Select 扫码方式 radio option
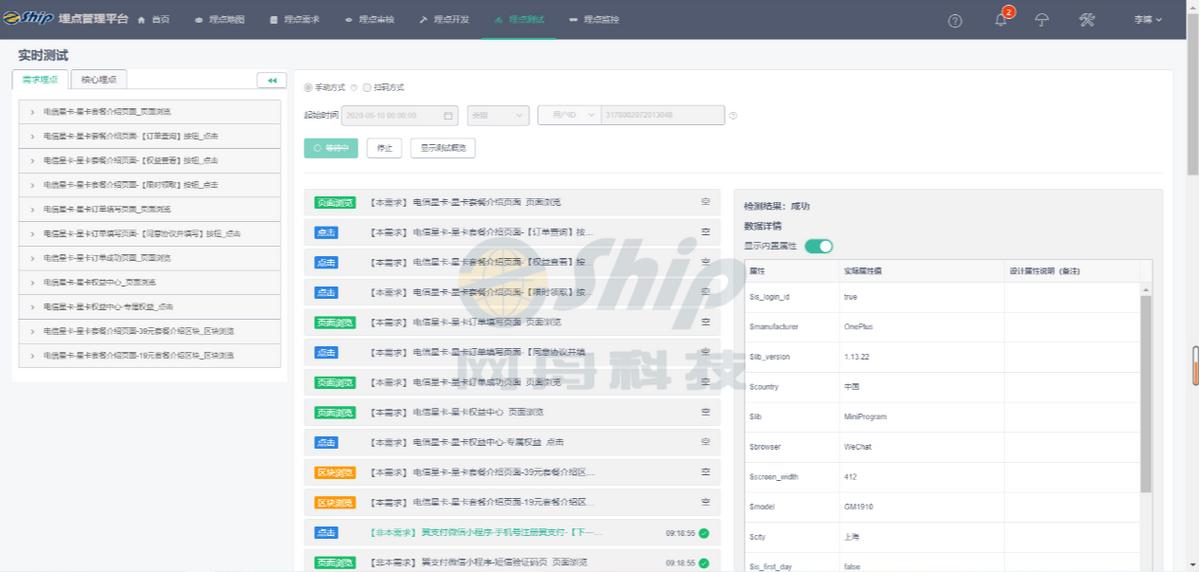Image resolution: width=1200 pixels, height=572 pixels. point(367,88)
